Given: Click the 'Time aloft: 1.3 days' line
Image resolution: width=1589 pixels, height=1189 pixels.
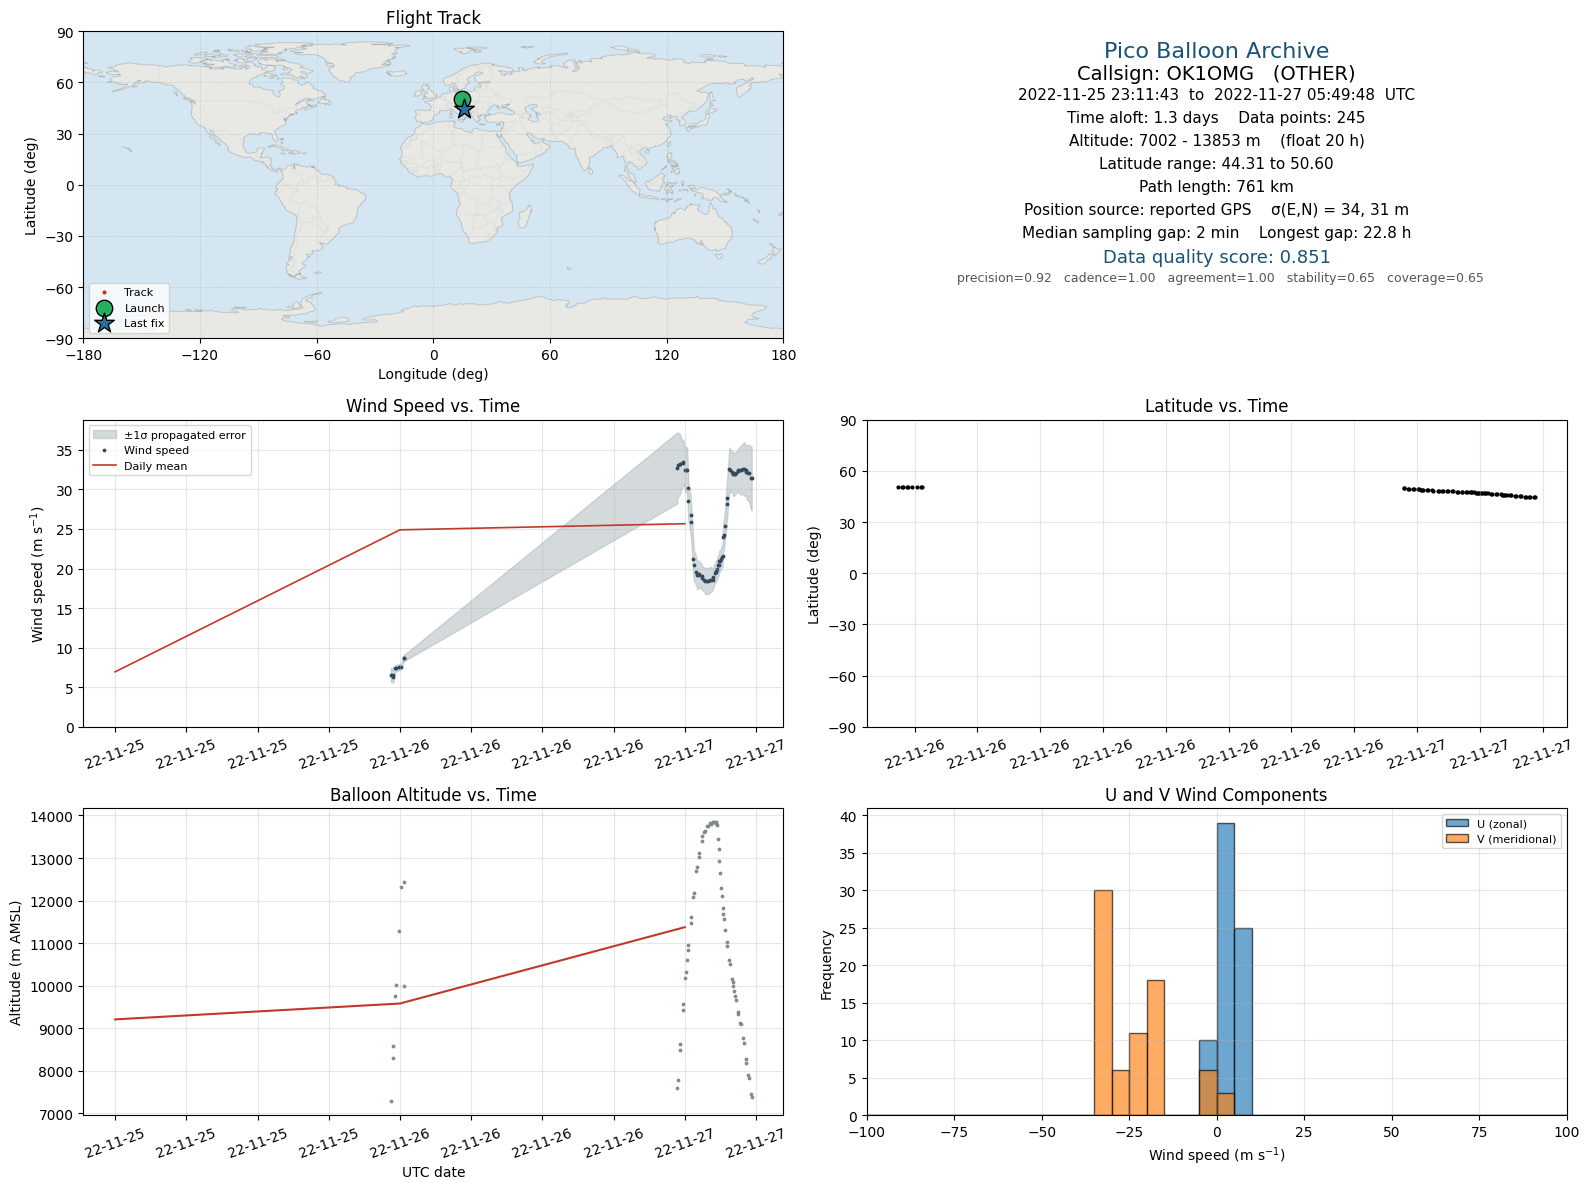Looking at the screenshot, I should click(1216, 118).
